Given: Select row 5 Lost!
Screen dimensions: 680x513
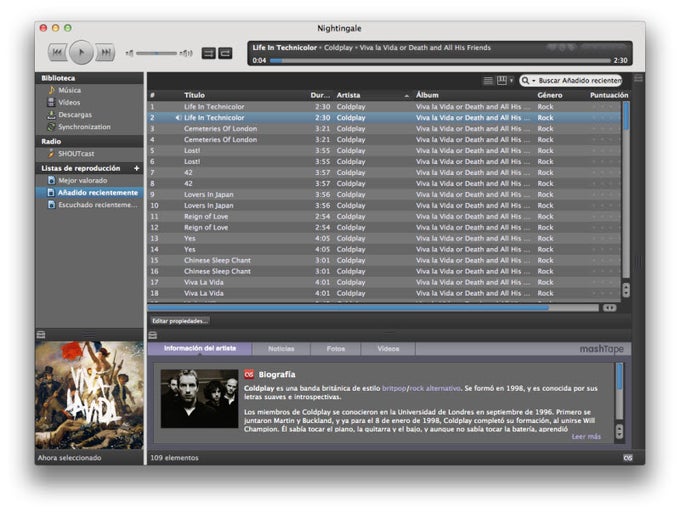Looking at the screenshot, I should point(384,150).
